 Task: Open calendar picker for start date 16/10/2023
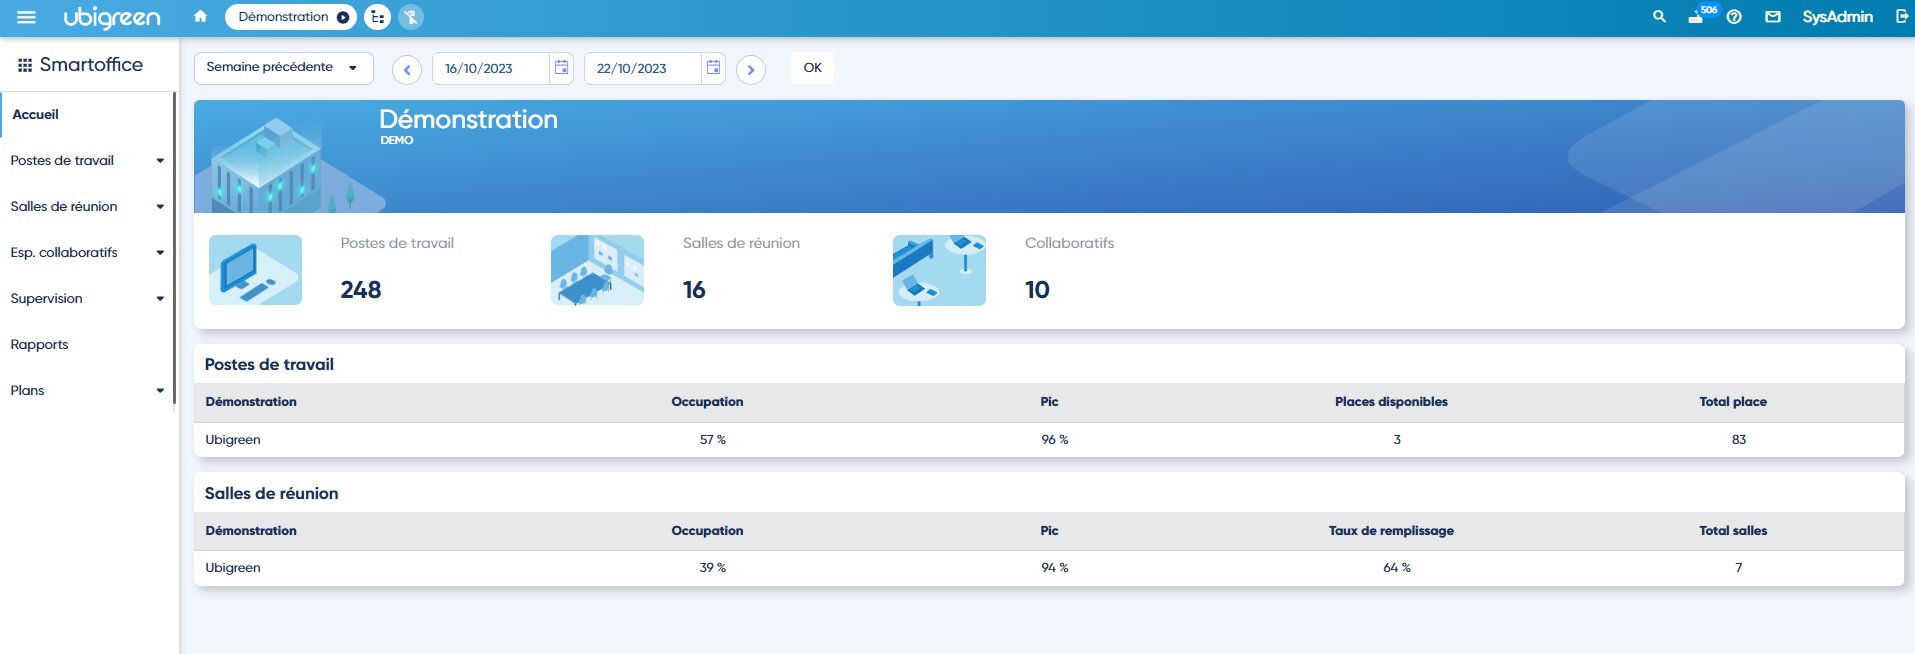point(561,67)
